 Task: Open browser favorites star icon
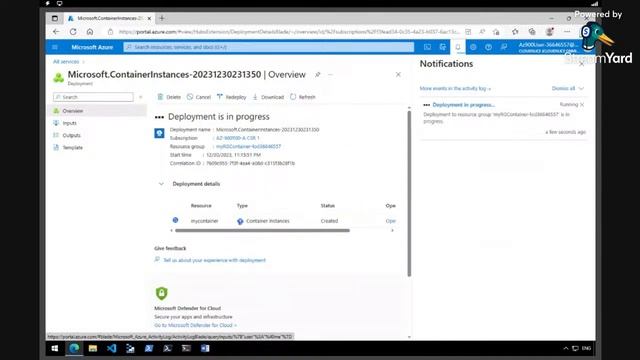tap(515, 32)
